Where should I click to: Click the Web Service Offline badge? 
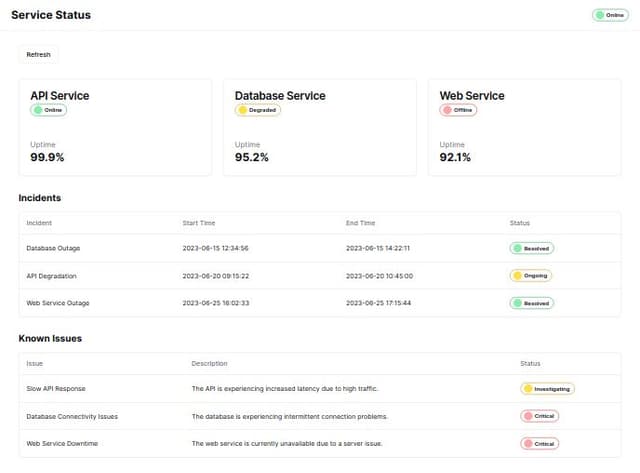point(458,110)
